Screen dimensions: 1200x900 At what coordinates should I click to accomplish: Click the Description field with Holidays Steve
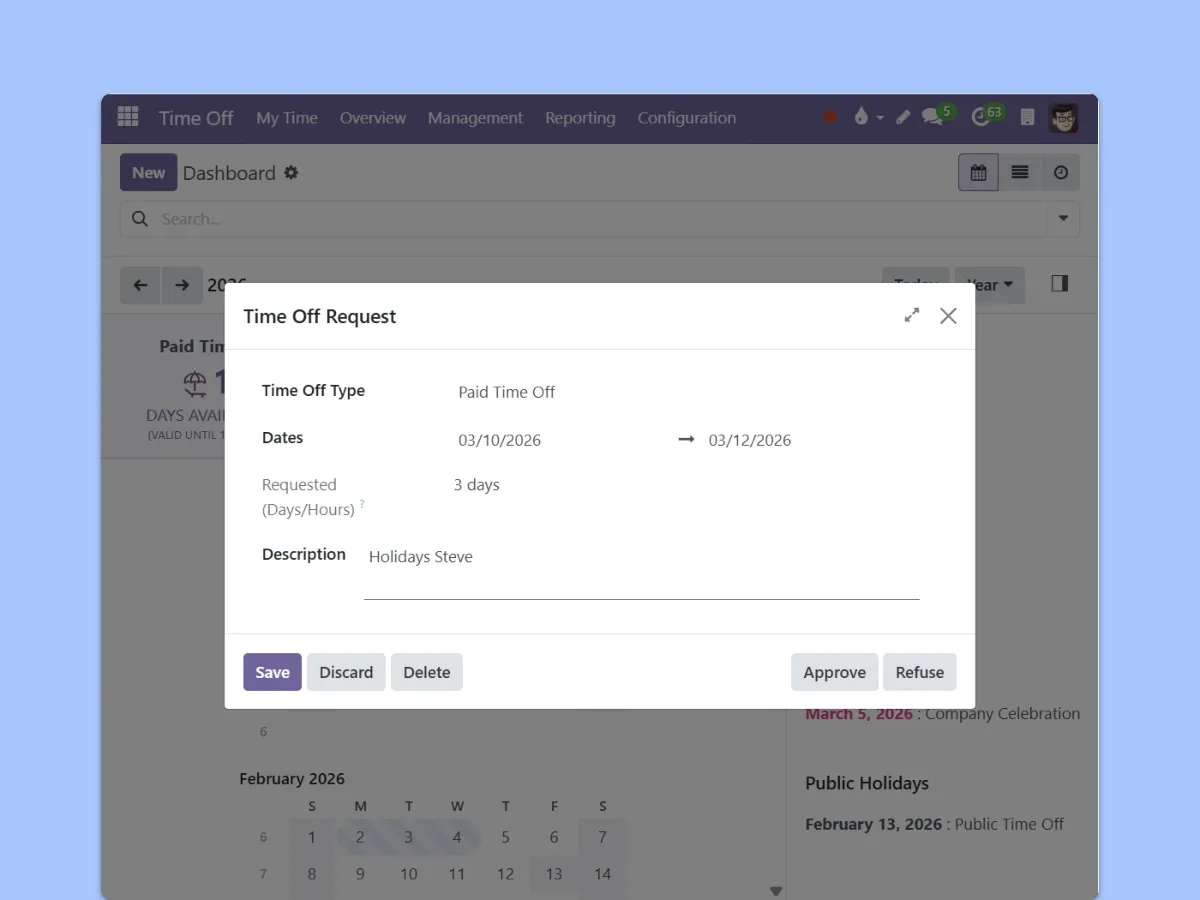(640, 557)
